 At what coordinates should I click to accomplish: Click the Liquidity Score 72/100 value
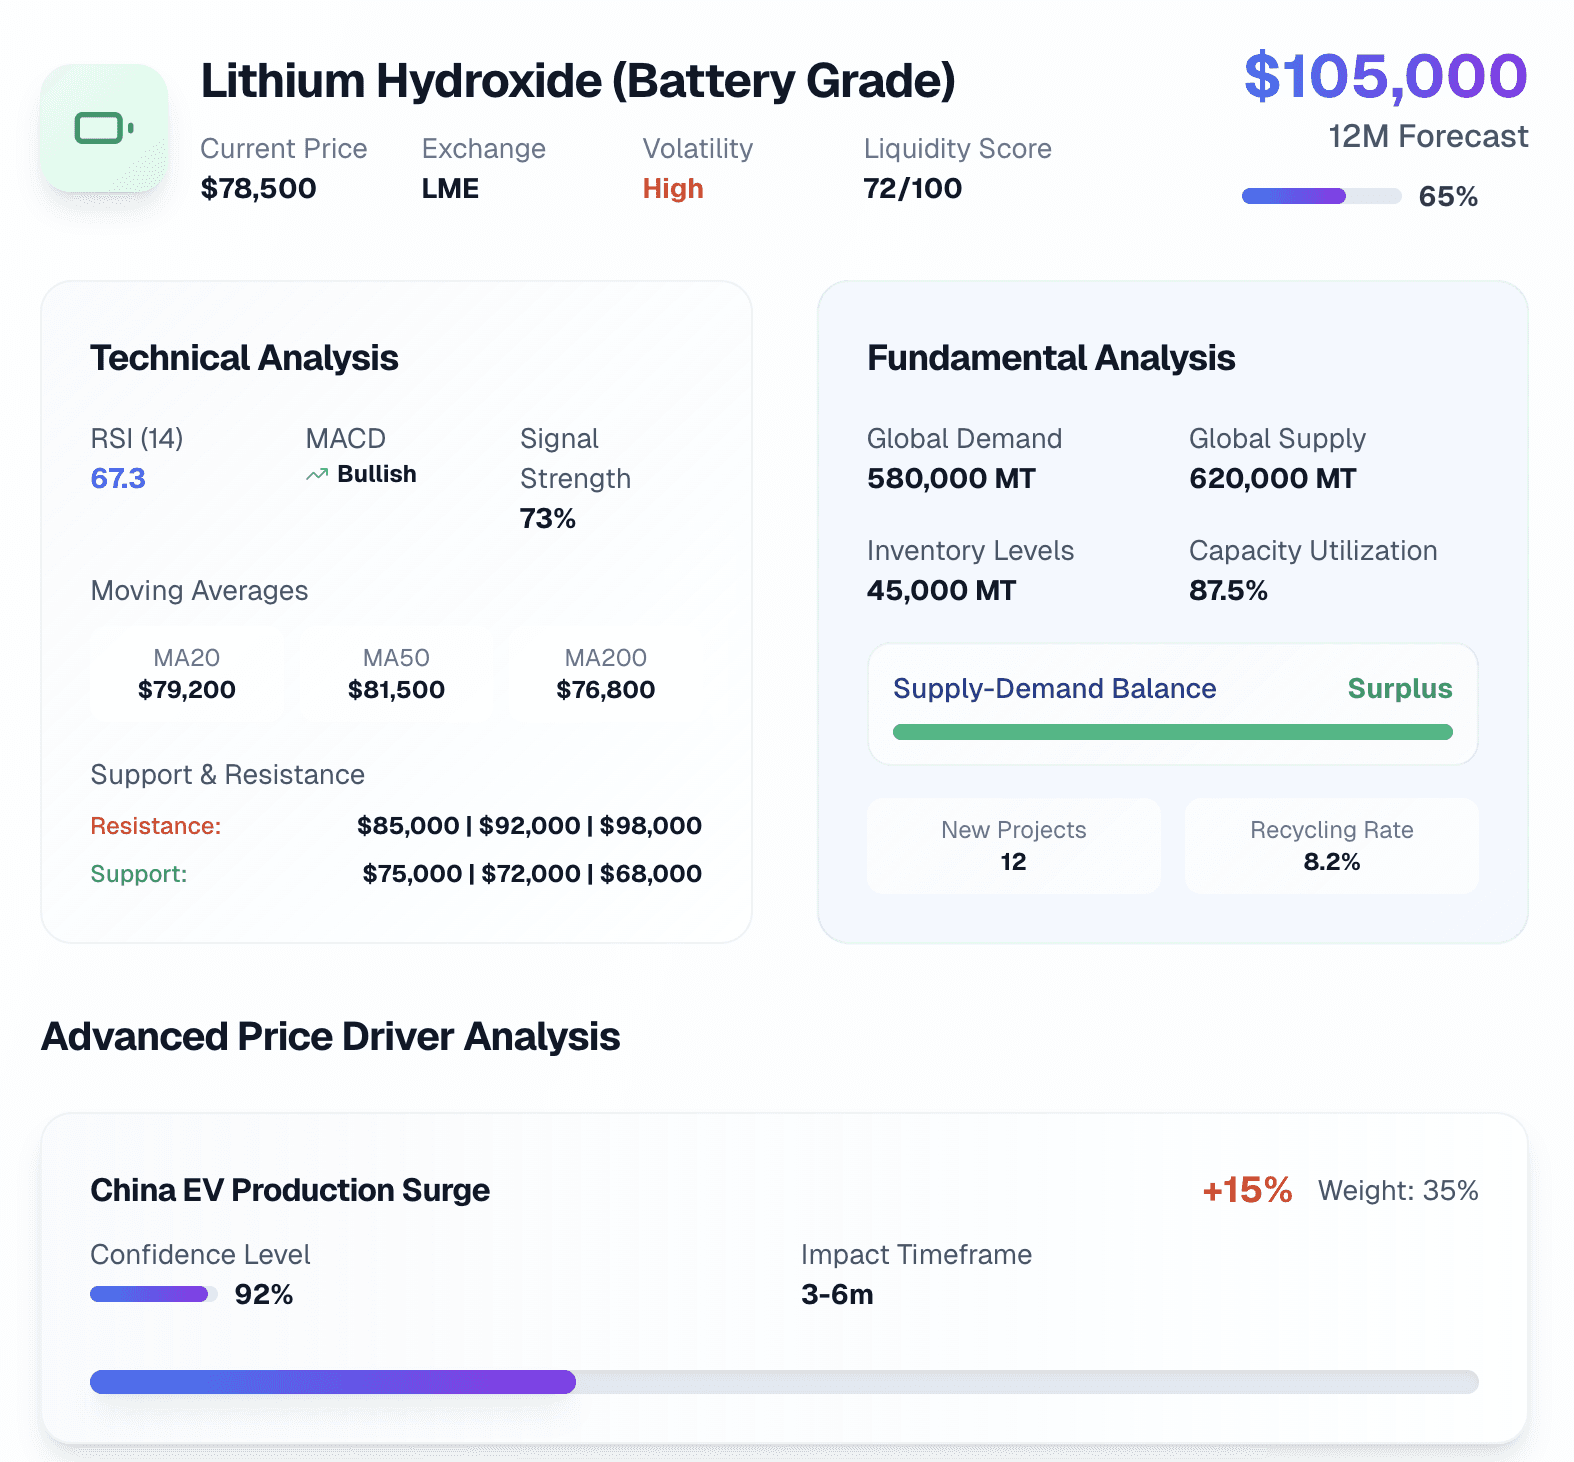912,189
